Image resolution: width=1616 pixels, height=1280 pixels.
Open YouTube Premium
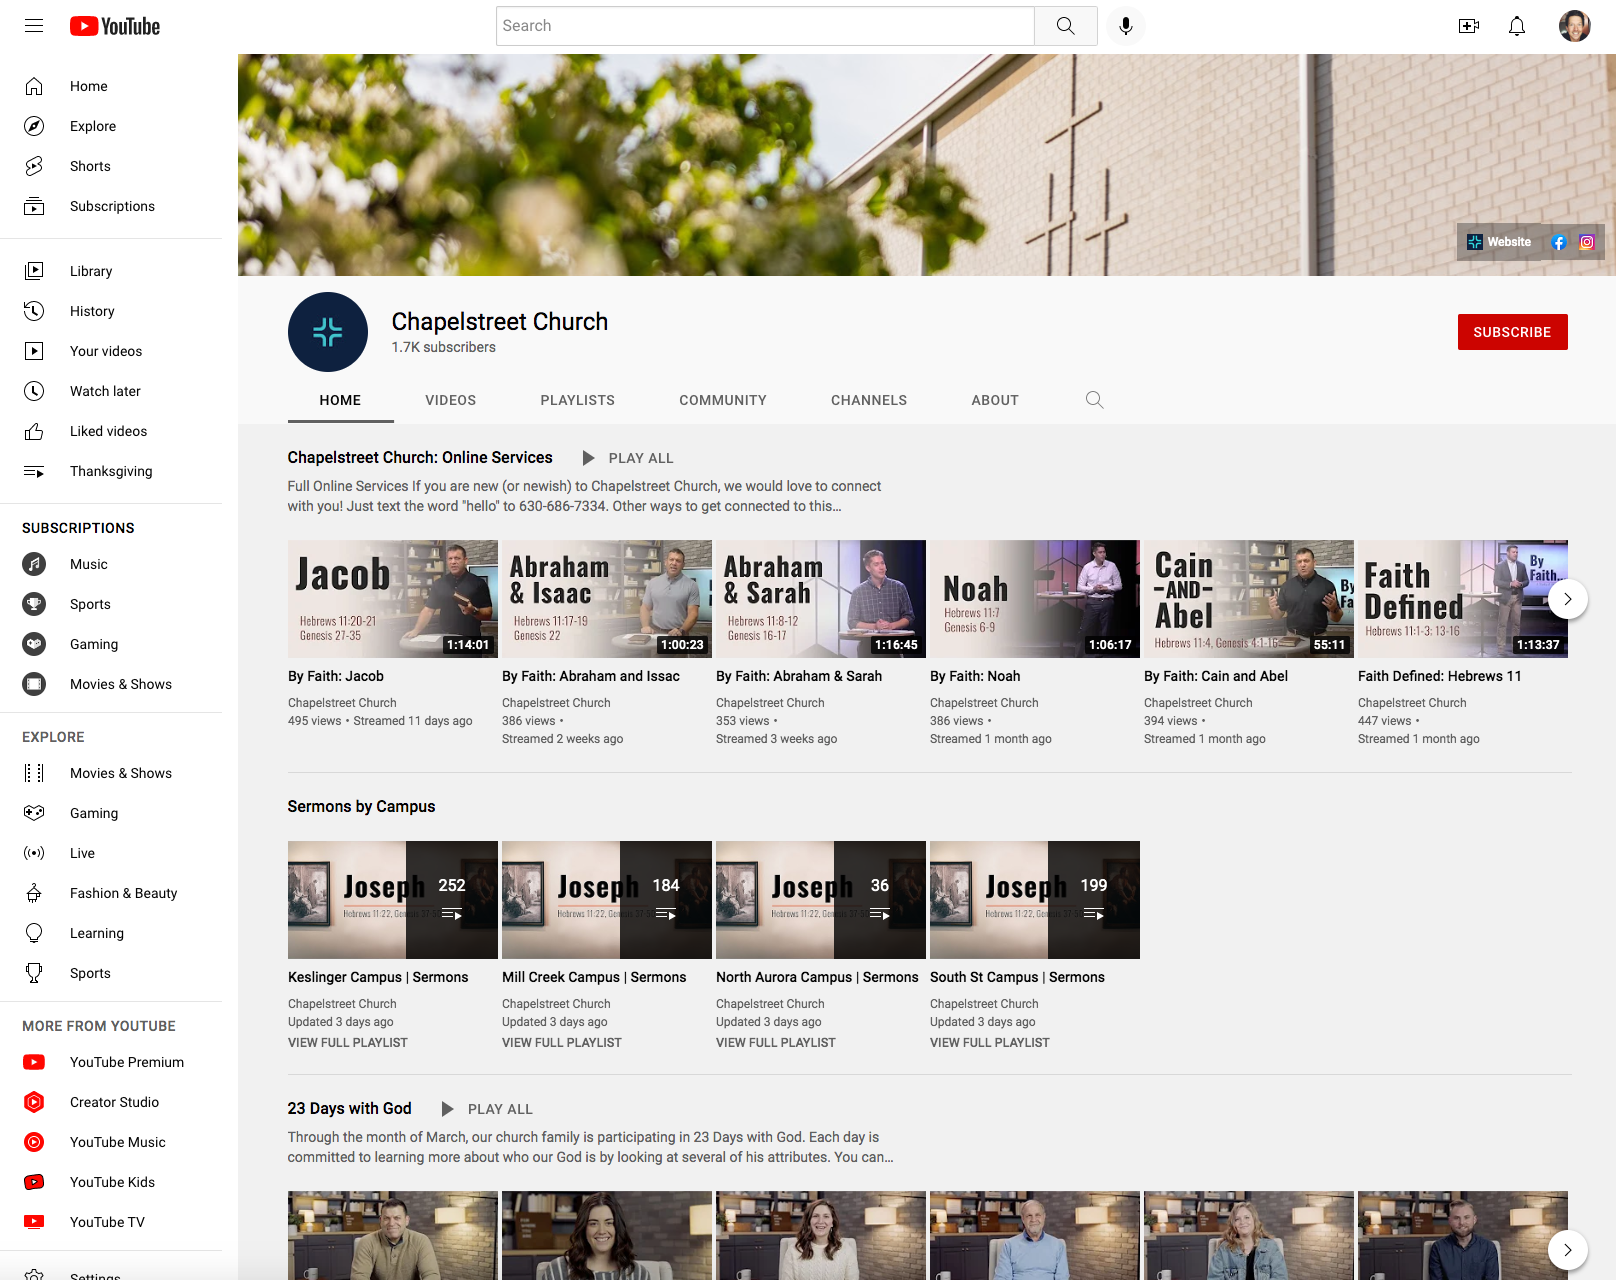click(111, 1062)
